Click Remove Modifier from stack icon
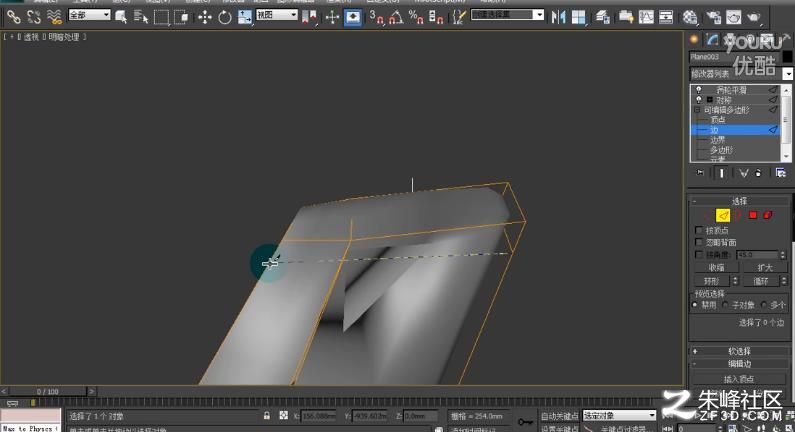 [x=758, y=173]
